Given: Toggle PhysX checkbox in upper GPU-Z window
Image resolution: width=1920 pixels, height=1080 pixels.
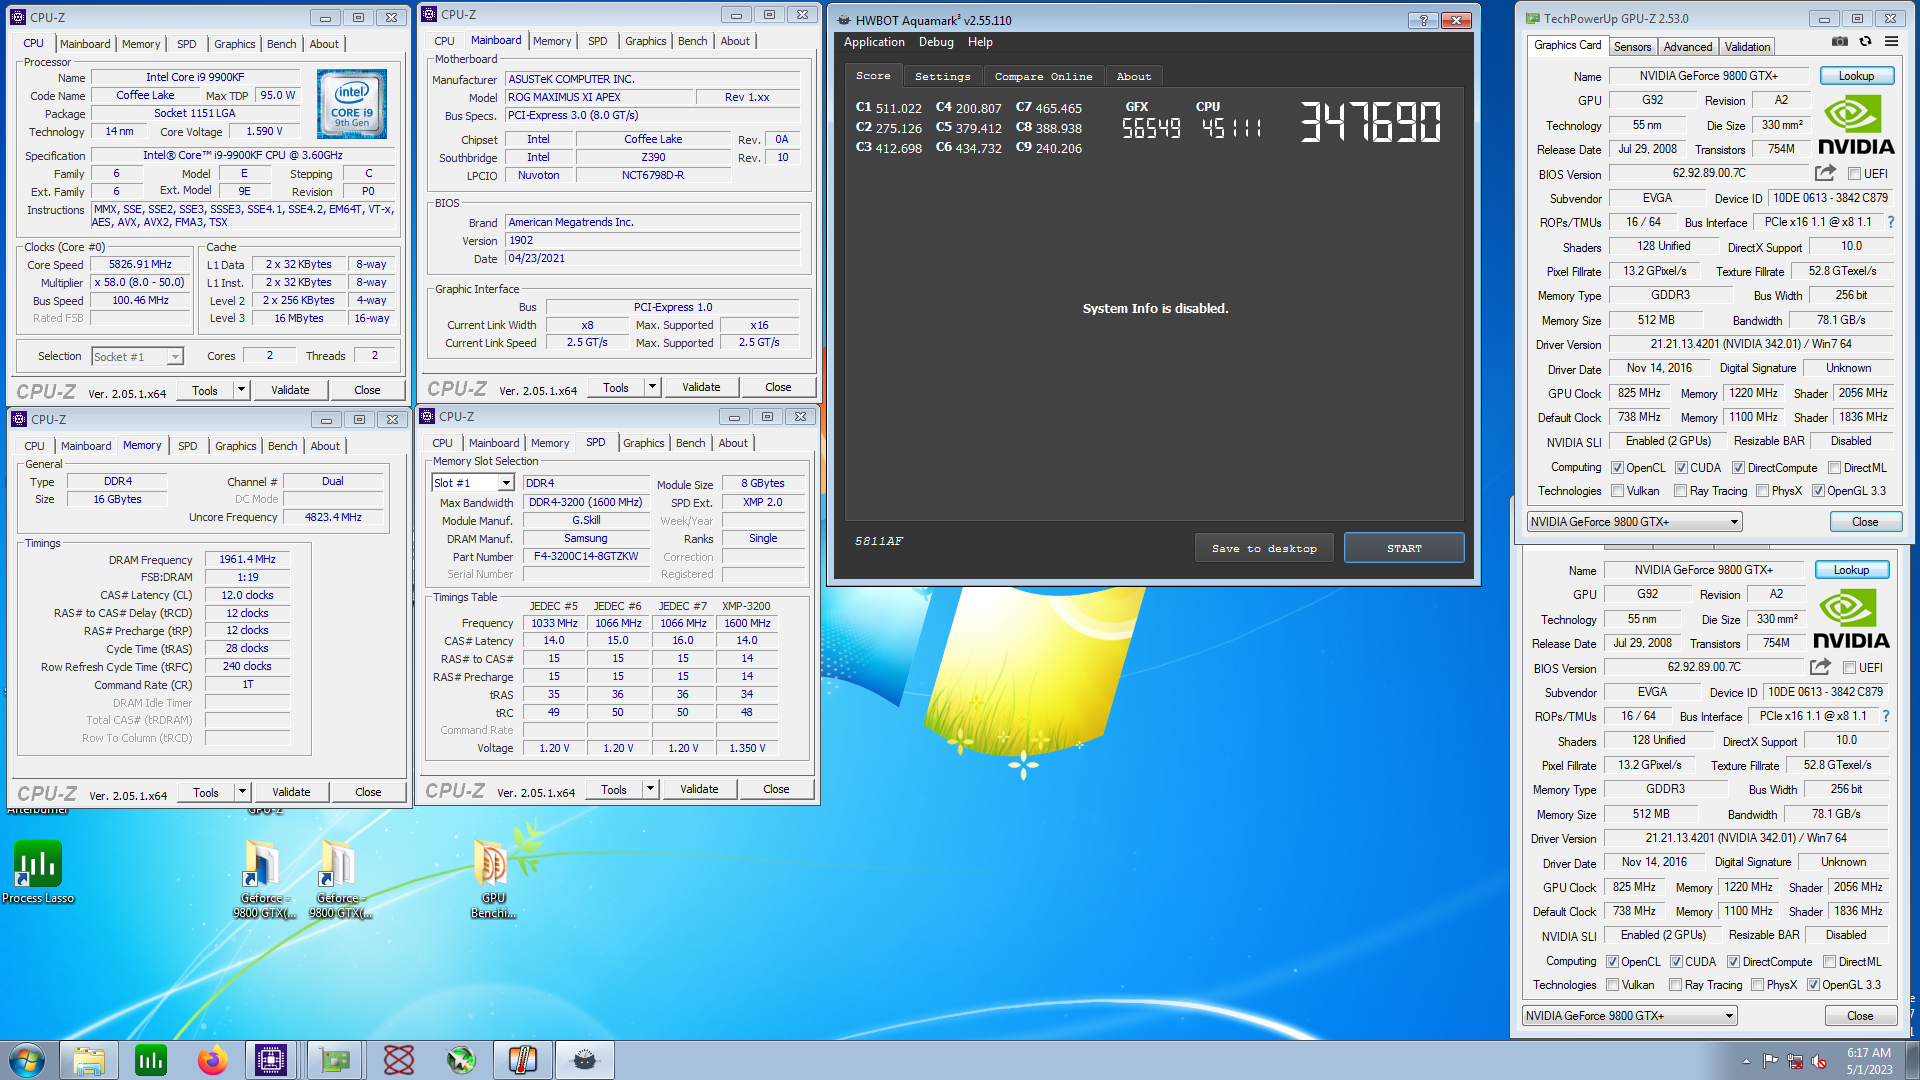Looking at the screenshot, I should tap(1762, 491).
